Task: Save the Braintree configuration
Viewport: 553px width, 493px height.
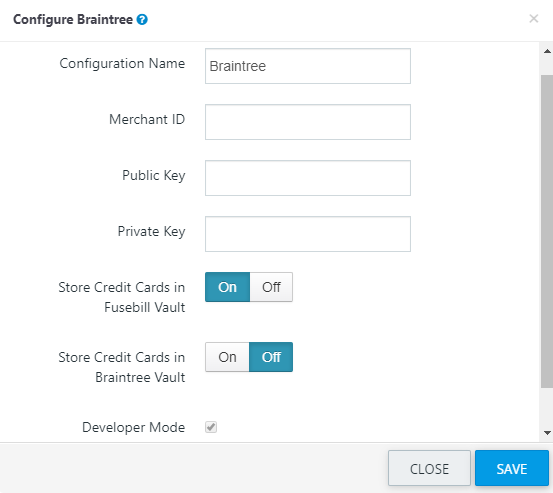Action: (x=512, y=468)
